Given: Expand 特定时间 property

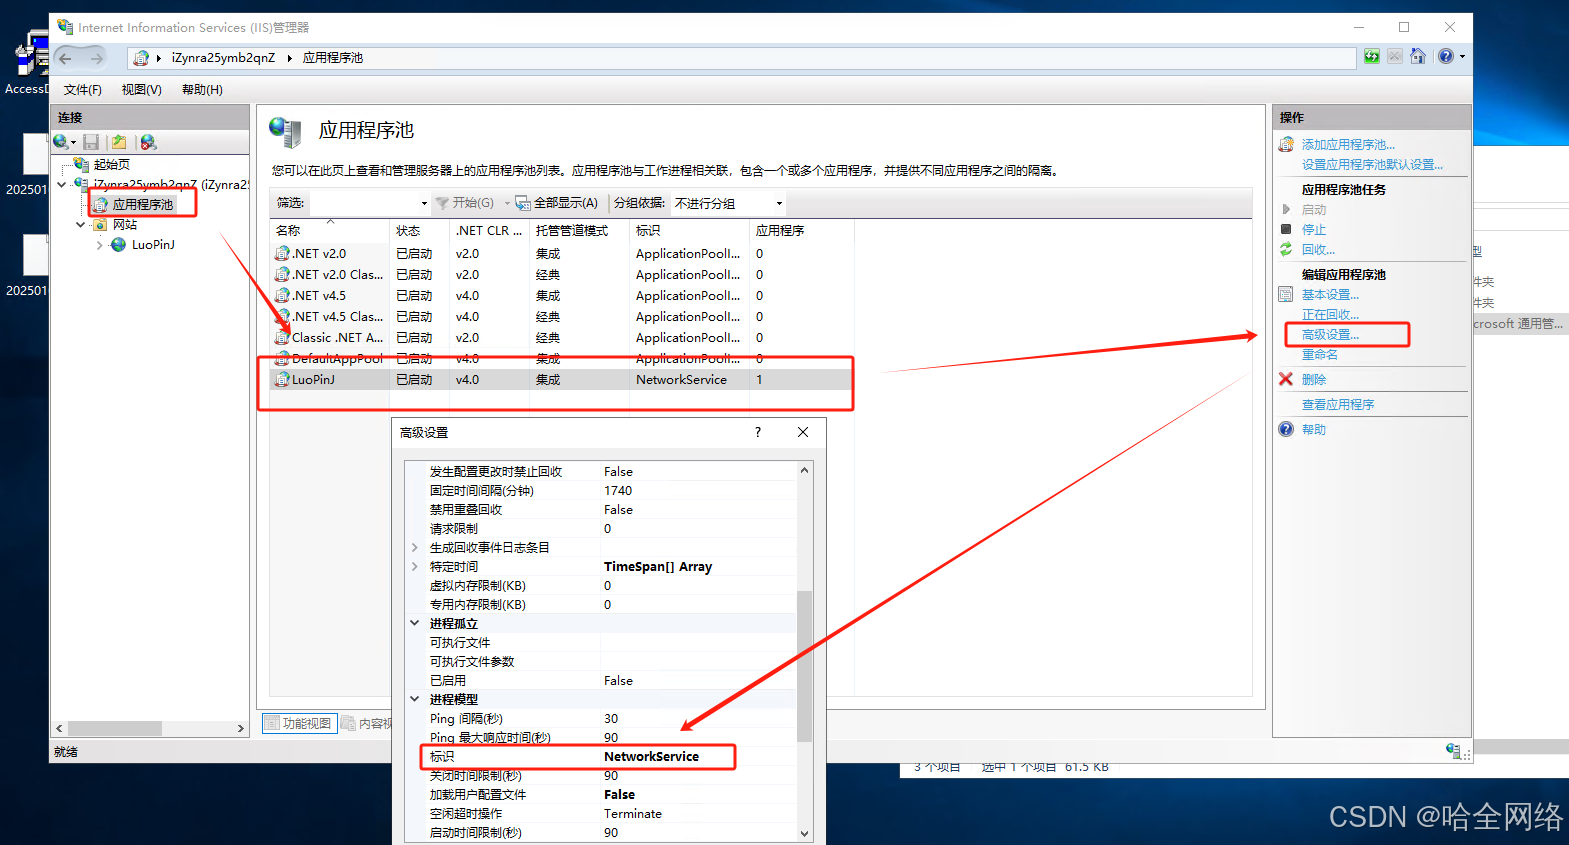Looking at the screenshot, I should tap(415, 566).
